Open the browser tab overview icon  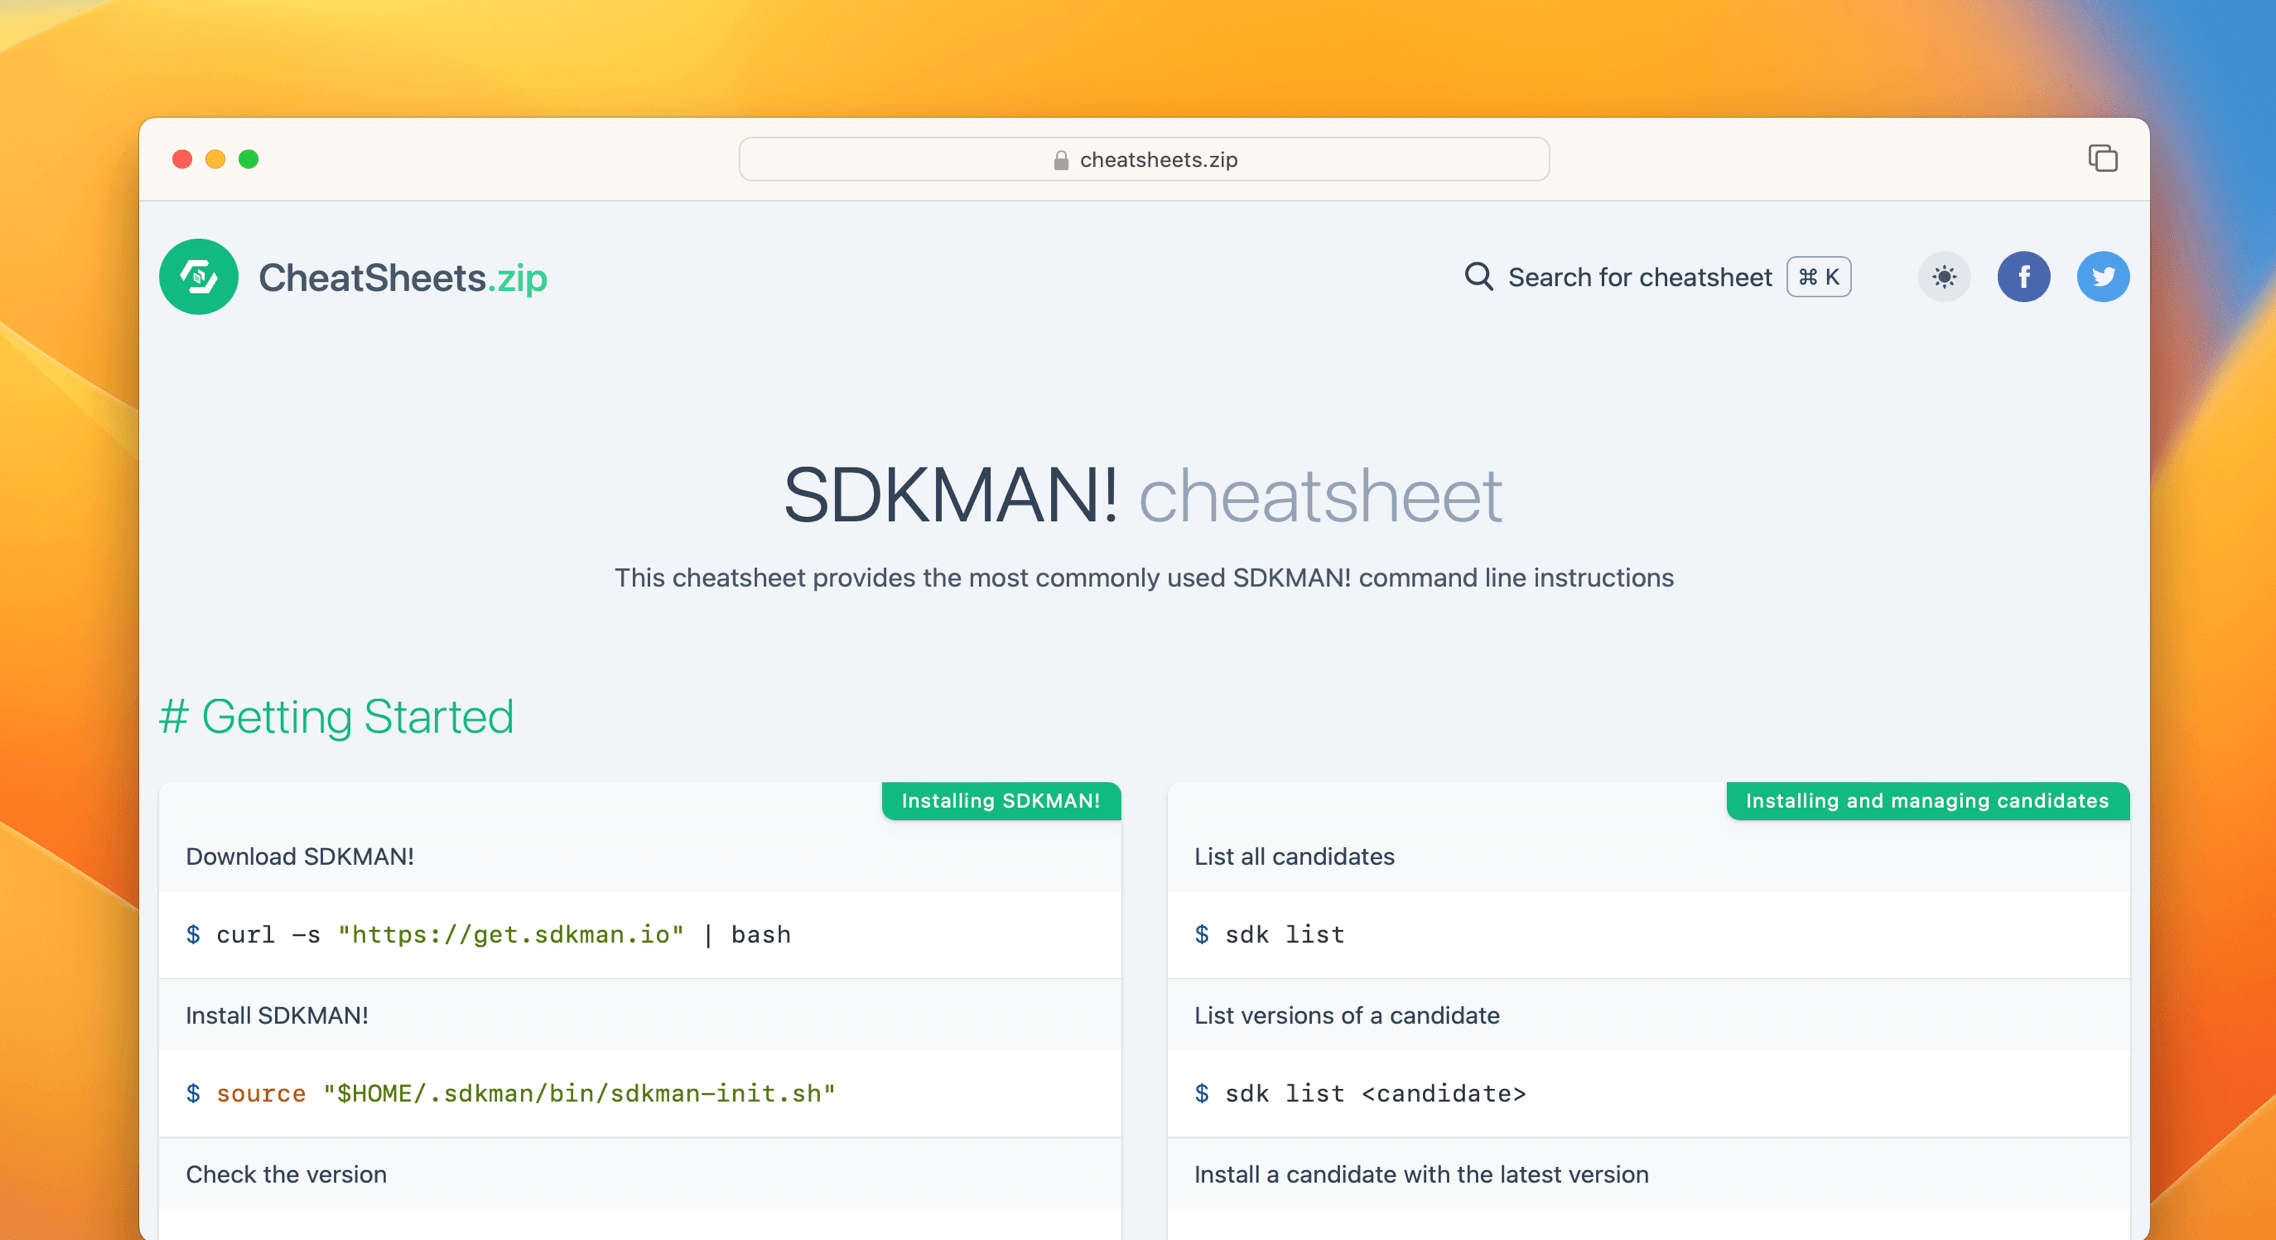(x=2103, y=158)
